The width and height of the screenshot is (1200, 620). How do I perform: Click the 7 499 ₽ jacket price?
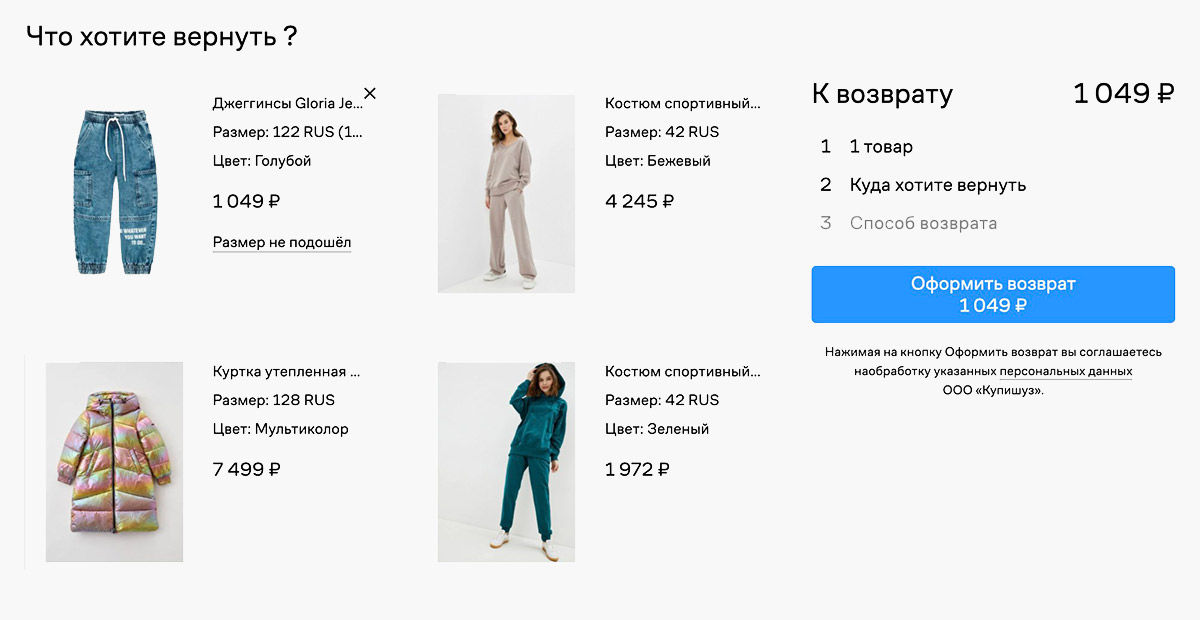click(x=247, y=469)
